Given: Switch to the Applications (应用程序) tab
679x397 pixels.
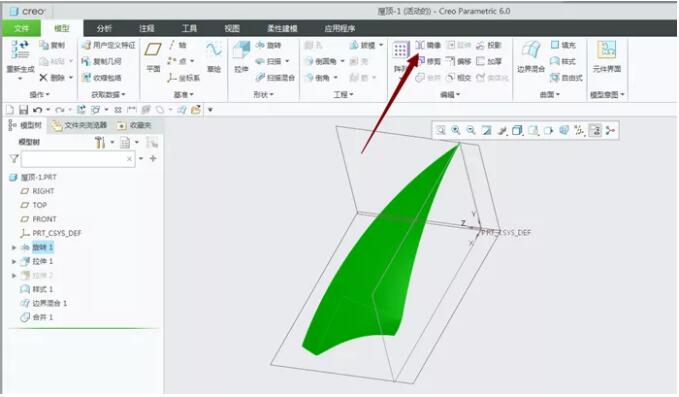Looking at the screenshot, I should [340, 28].
